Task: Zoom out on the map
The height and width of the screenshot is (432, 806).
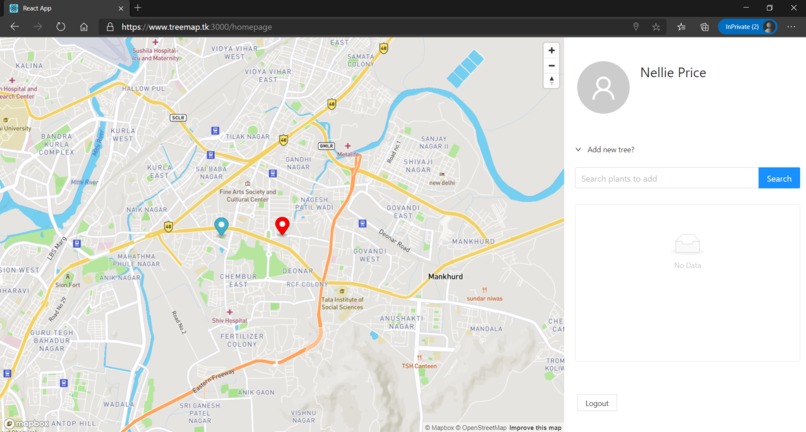Action: pyautogui.click(x=551, y=66)
